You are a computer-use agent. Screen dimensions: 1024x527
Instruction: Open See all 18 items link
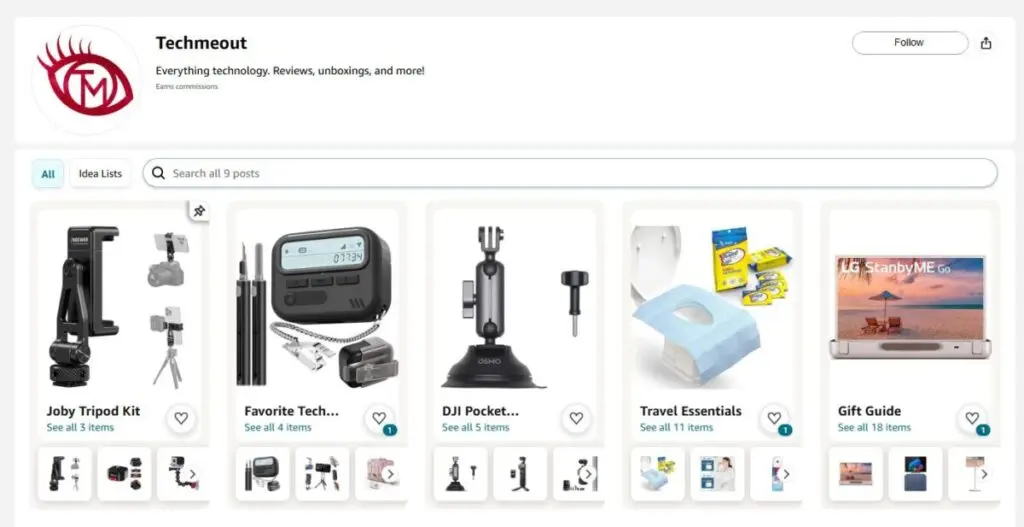tap(874, 428)
